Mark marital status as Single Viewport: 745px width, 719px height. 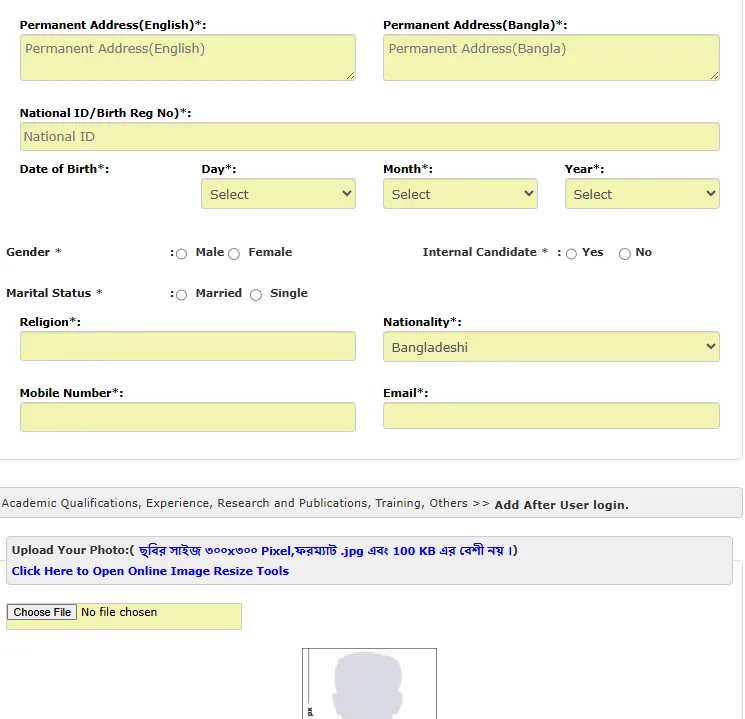click(x=256, y=295)
